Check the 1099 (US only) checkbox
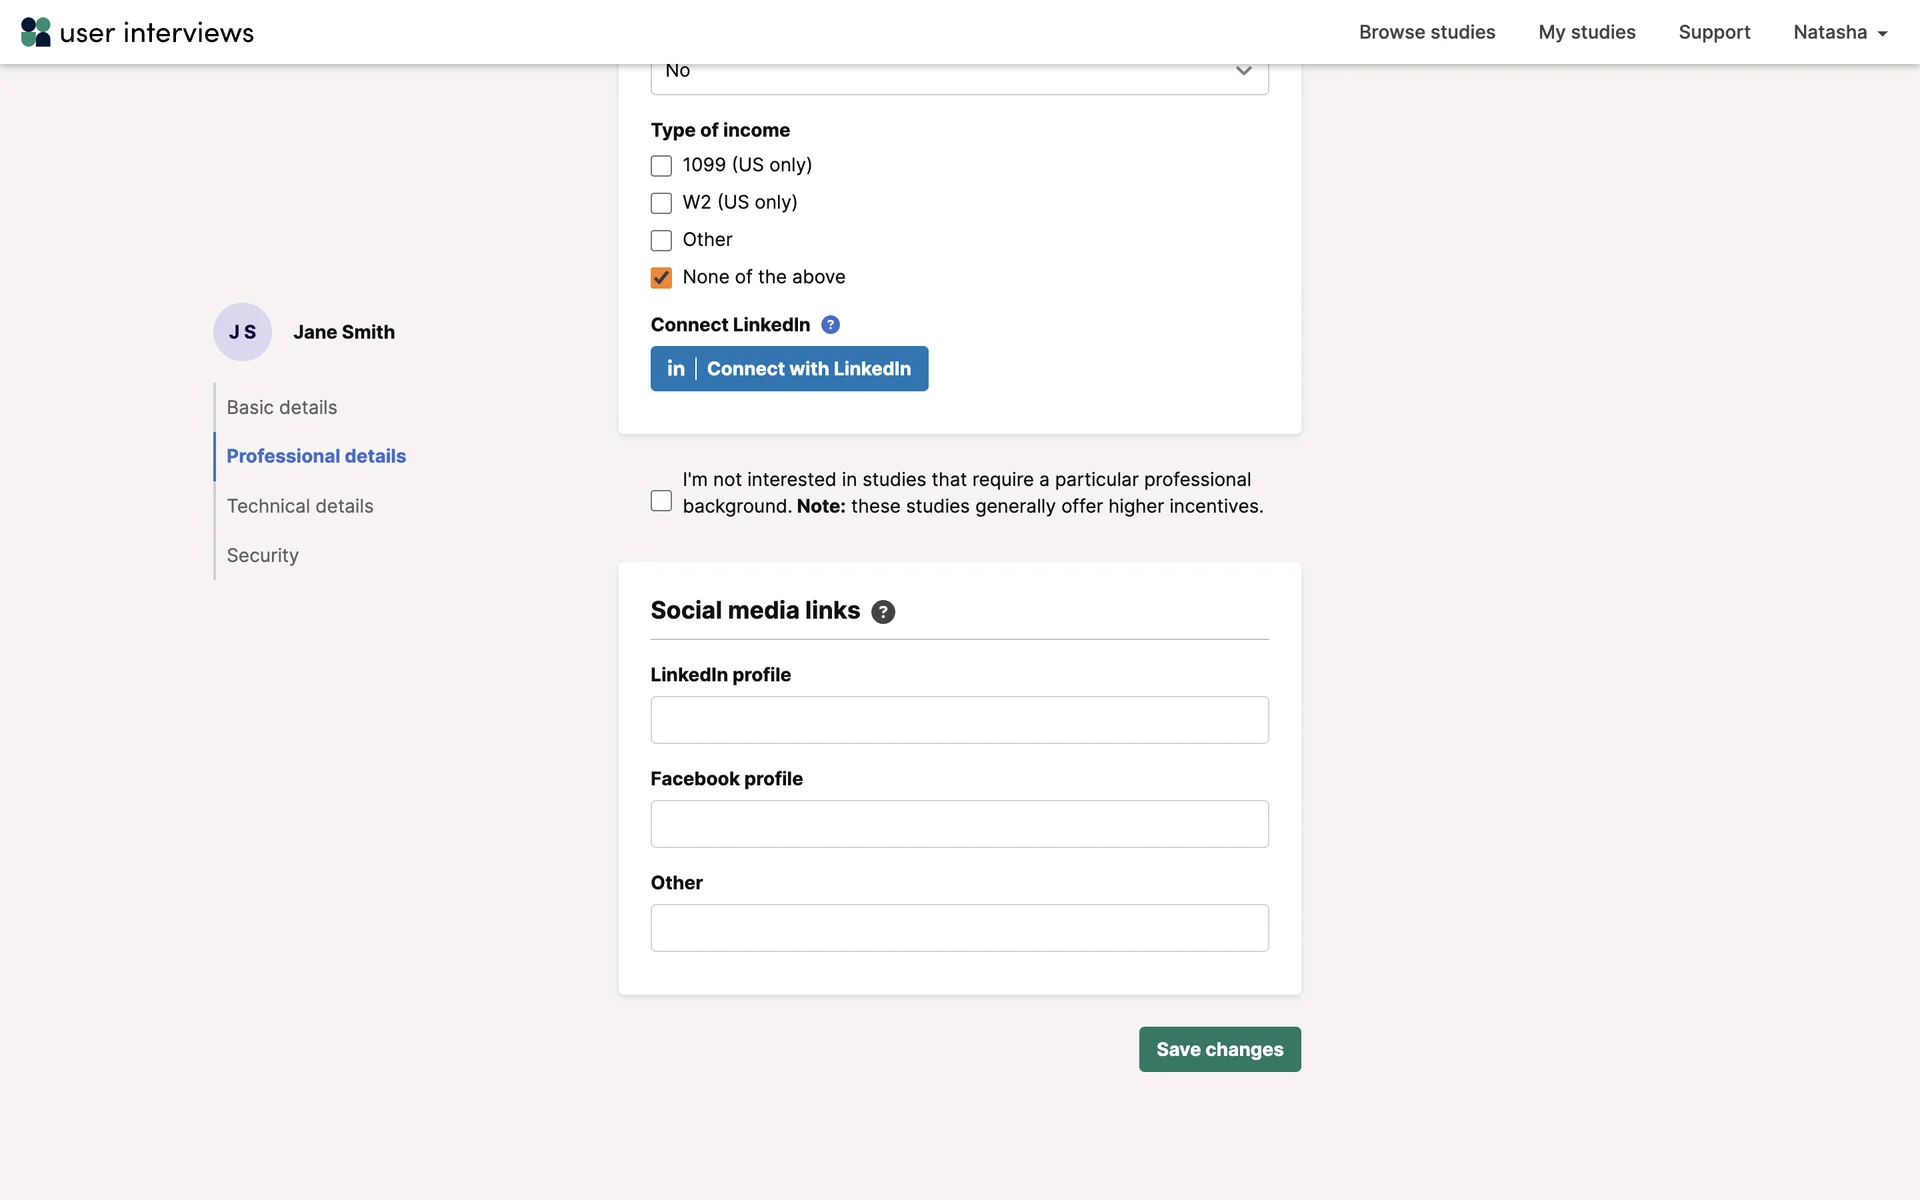Screen dimensions: 1920x1200 point(661,166)
